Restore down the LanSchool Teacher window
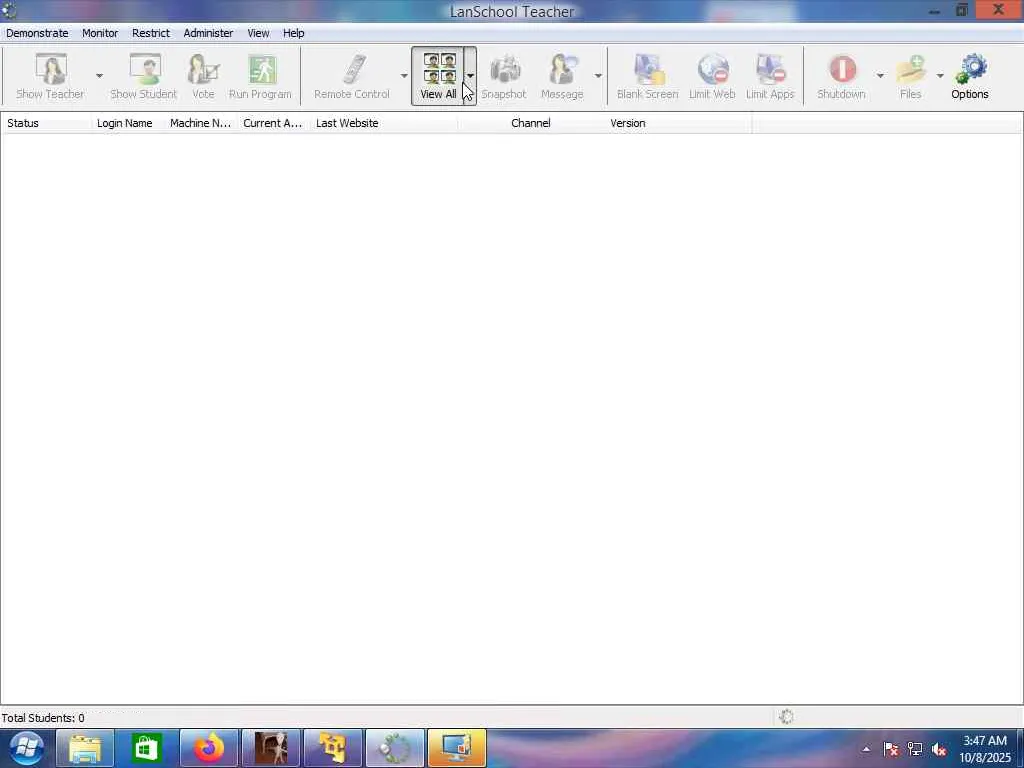Viewport: 1024px width, 768px height. click(962, 10)
